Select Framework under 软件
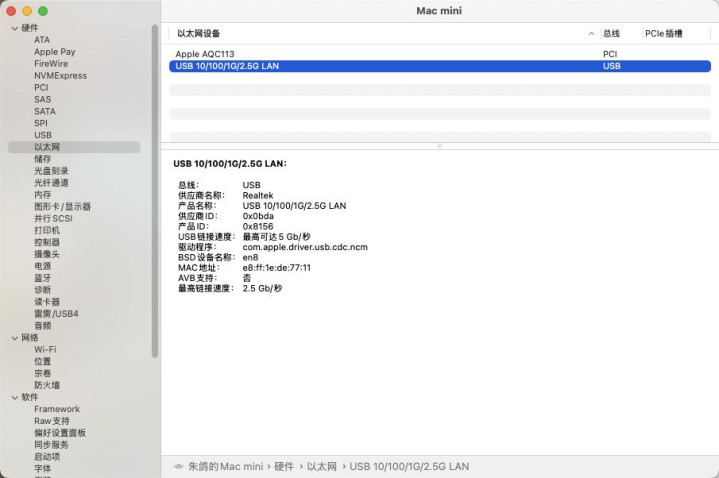Screen dimensions: 719x478 coord(57,410)
